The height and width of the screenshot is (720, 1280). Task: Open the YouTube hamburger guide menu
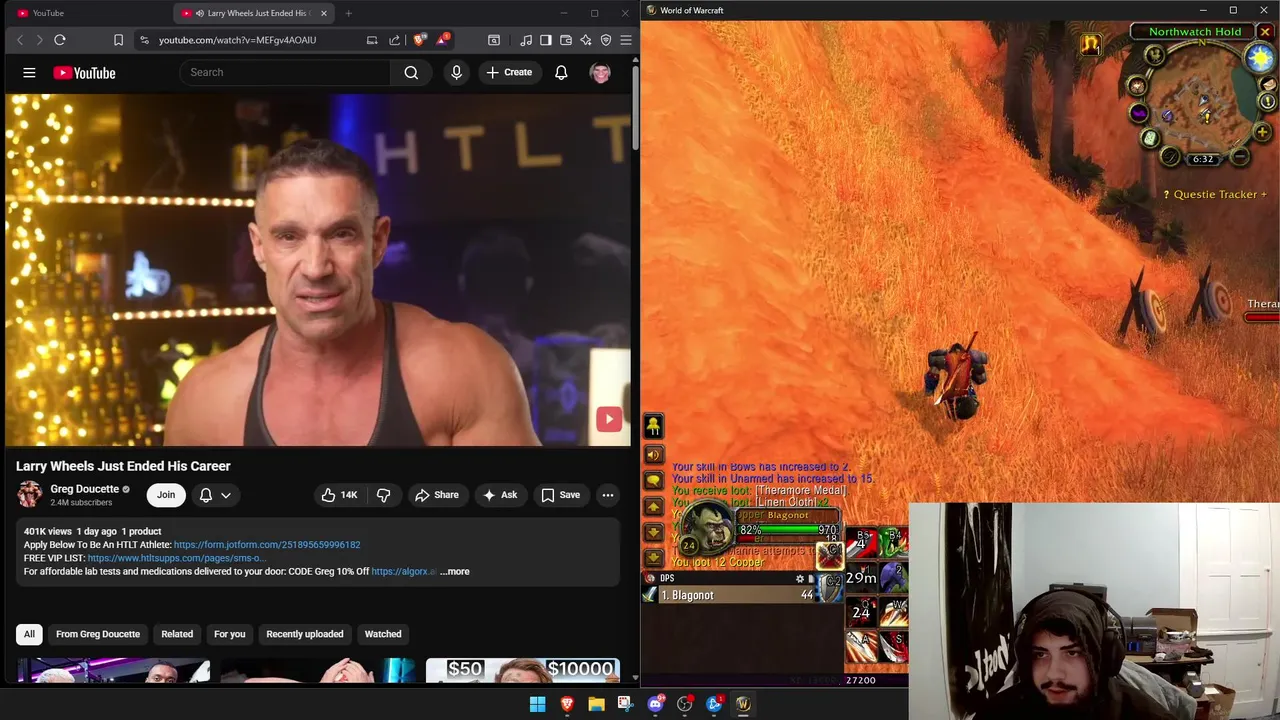click(x=29, y=73)
